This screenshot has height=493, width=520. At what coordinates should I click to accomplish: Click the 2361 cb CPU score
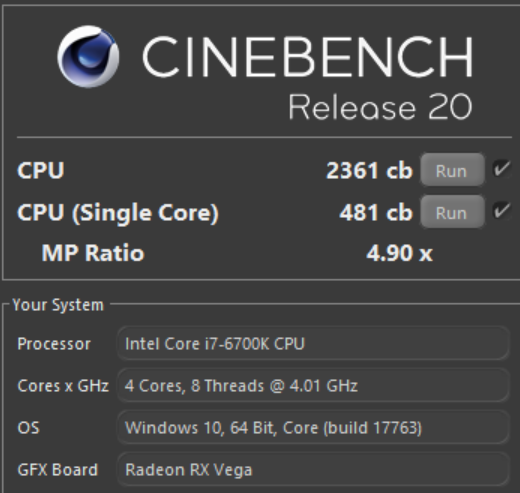[x=369, y=170]
